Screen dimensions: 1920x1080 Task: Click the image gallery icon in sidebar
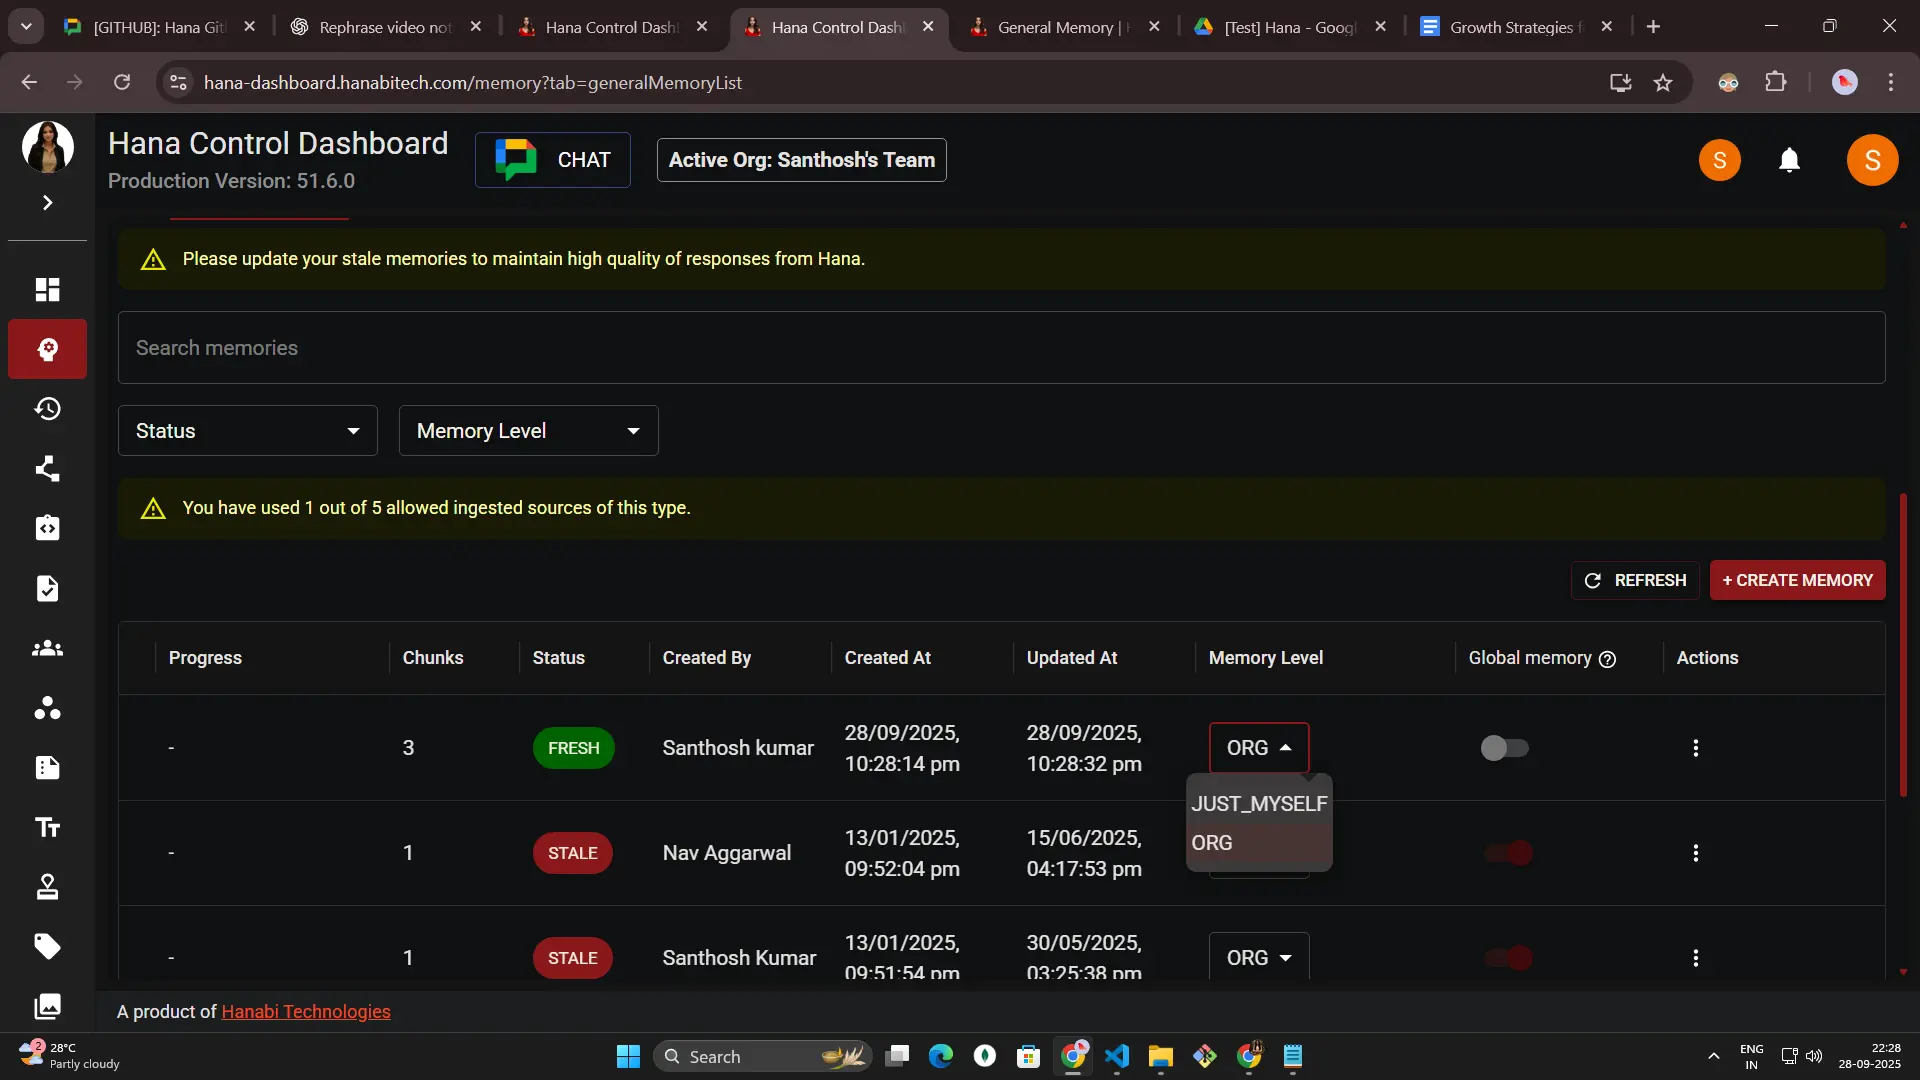click(47, 1006)
